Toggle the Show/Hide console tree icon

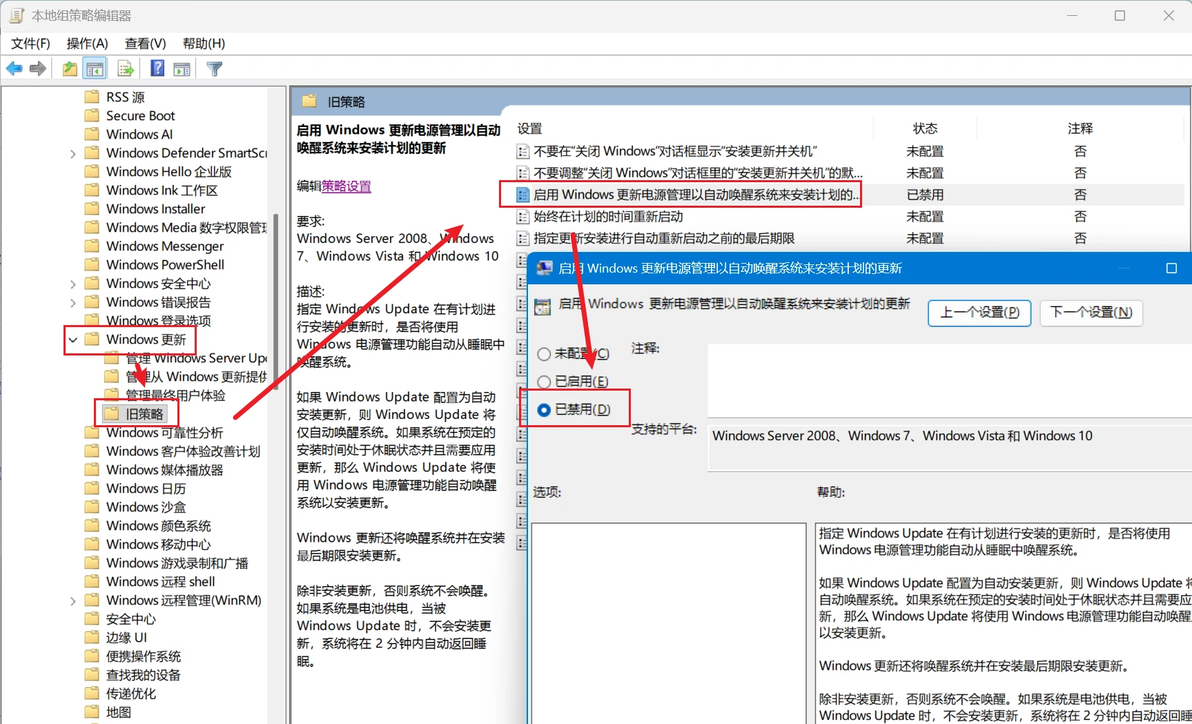(95, 69)
